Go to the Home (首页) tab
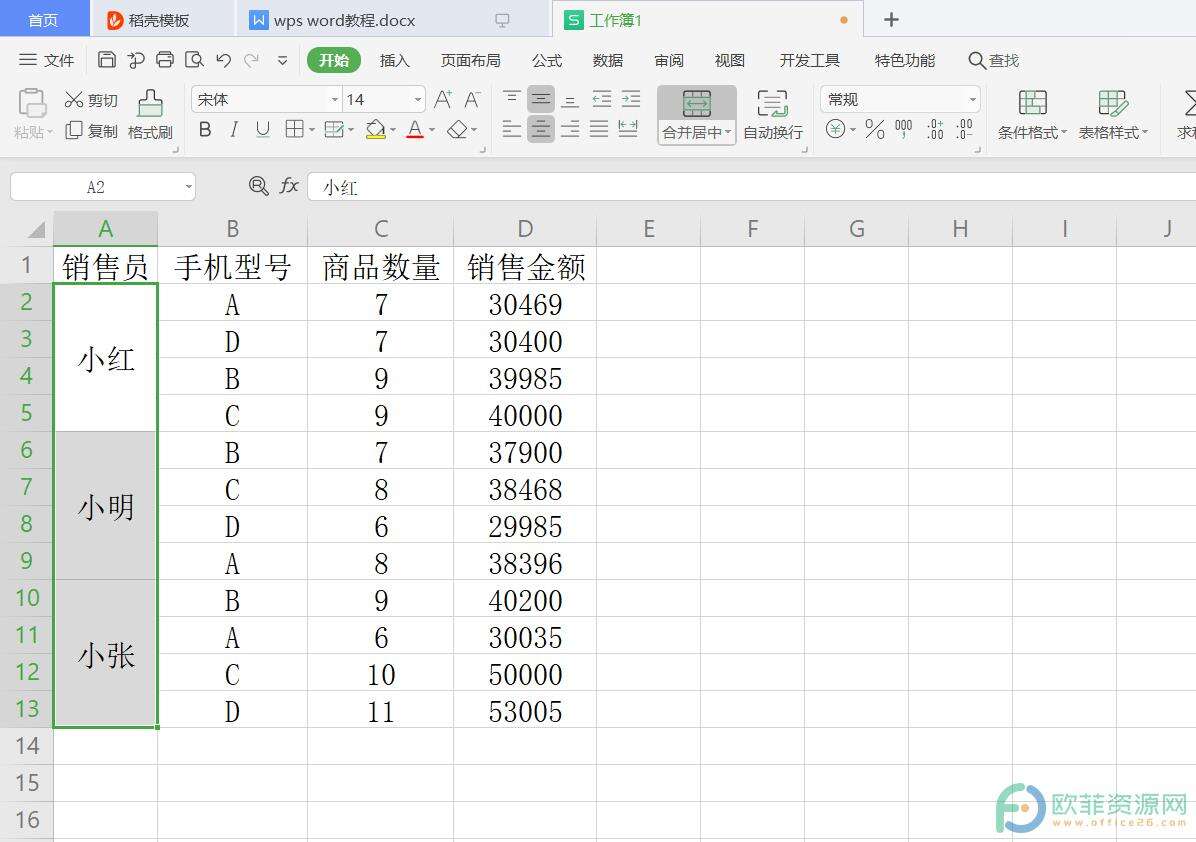This screenshot has width=1196, height=842. click(43, 20)
